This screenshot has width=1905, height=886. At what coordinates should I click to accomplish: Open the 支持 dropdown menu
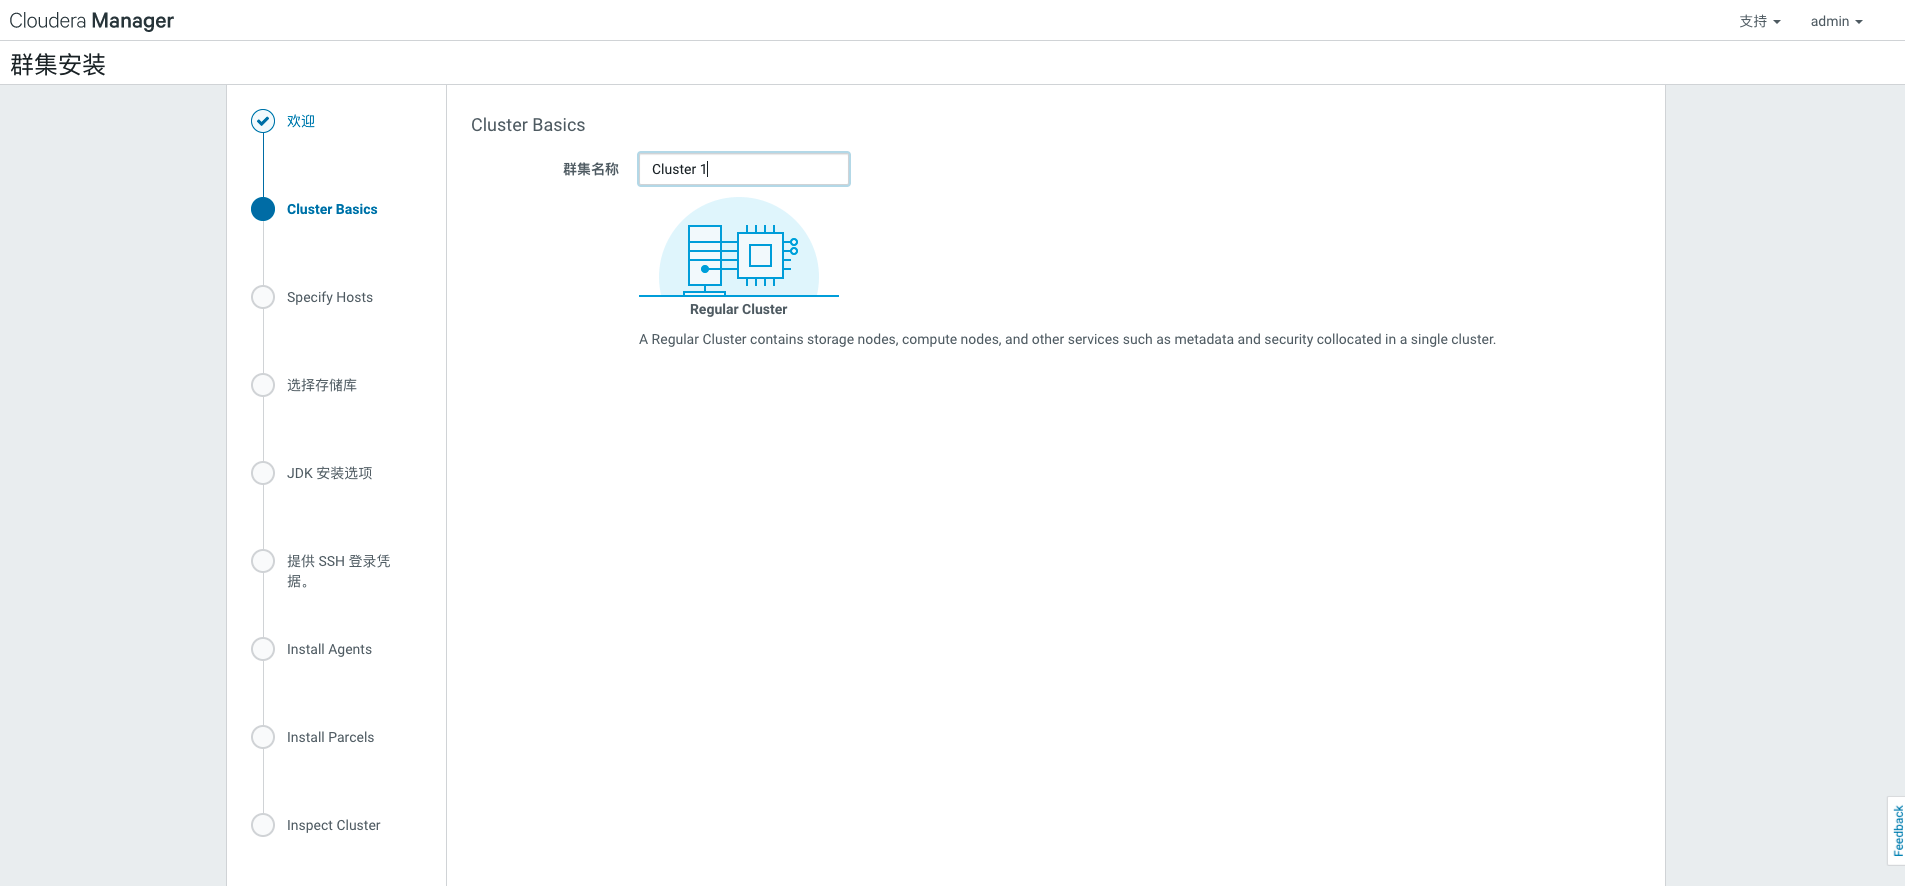[1759, 21]
